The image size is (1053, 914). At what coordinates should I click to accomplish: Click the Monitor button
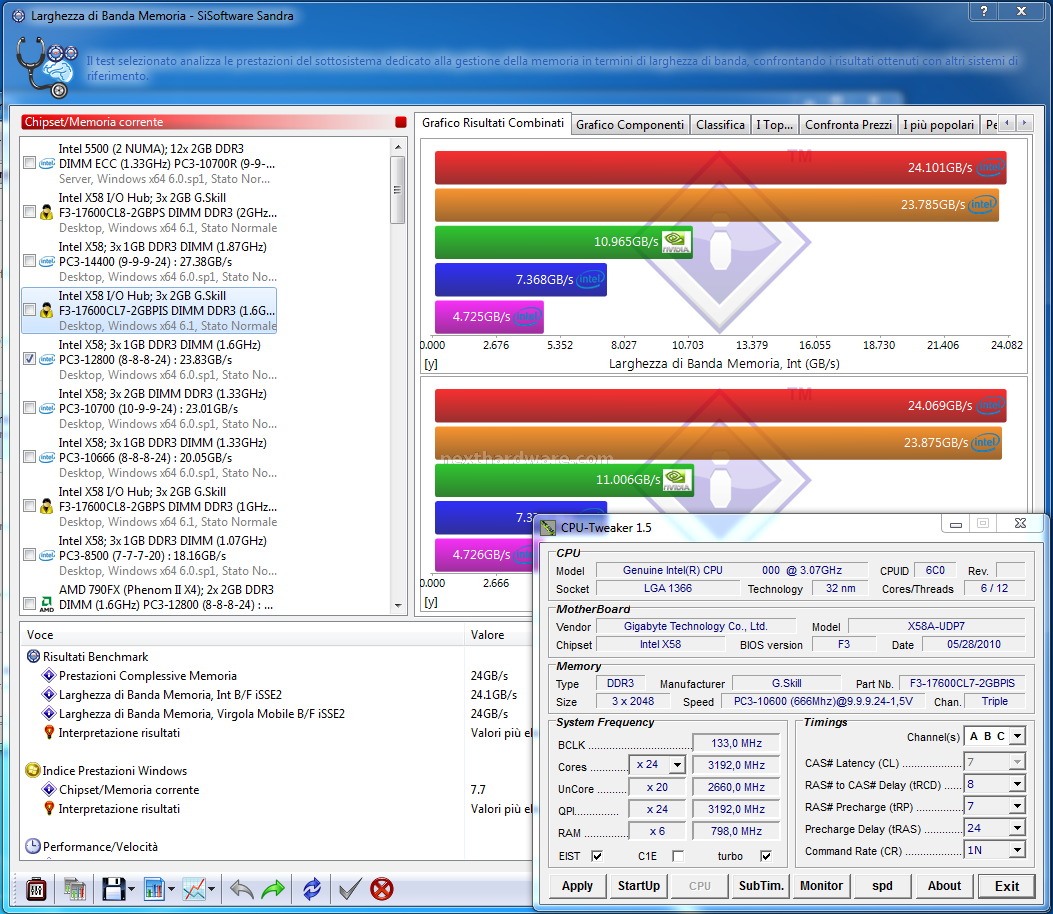(x=821, y=886)
